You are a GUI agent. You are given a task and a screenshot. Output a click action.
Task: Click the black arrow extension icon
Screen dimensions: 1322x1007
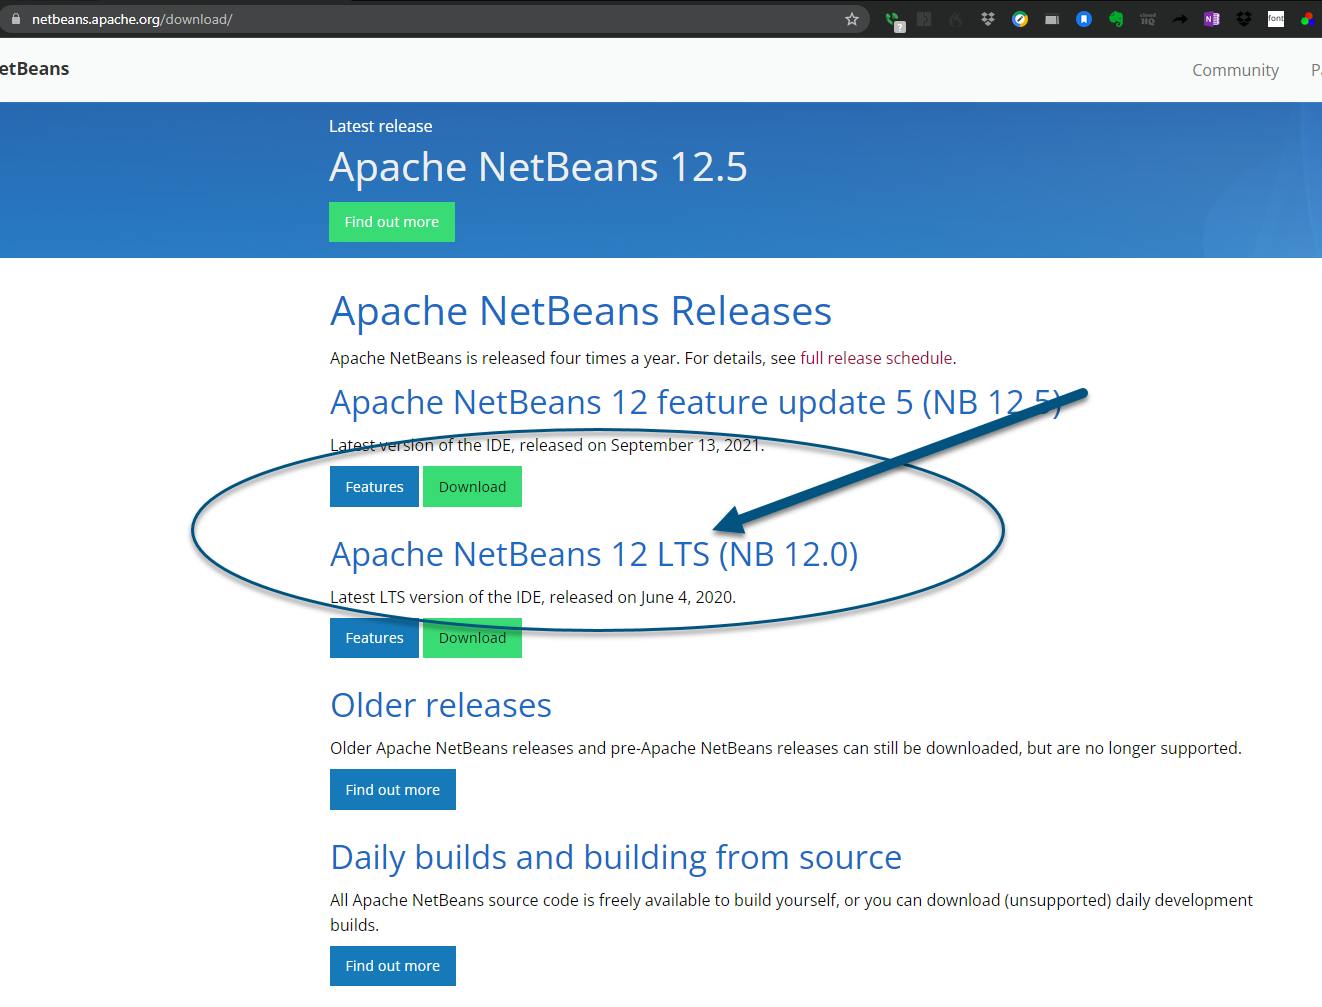coord(1180,19)
